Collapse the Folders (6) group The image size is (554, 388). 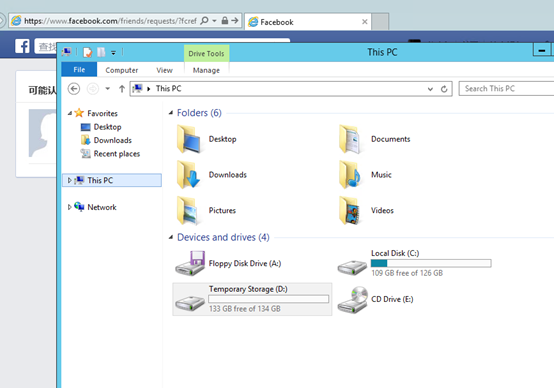pos(171,113)
